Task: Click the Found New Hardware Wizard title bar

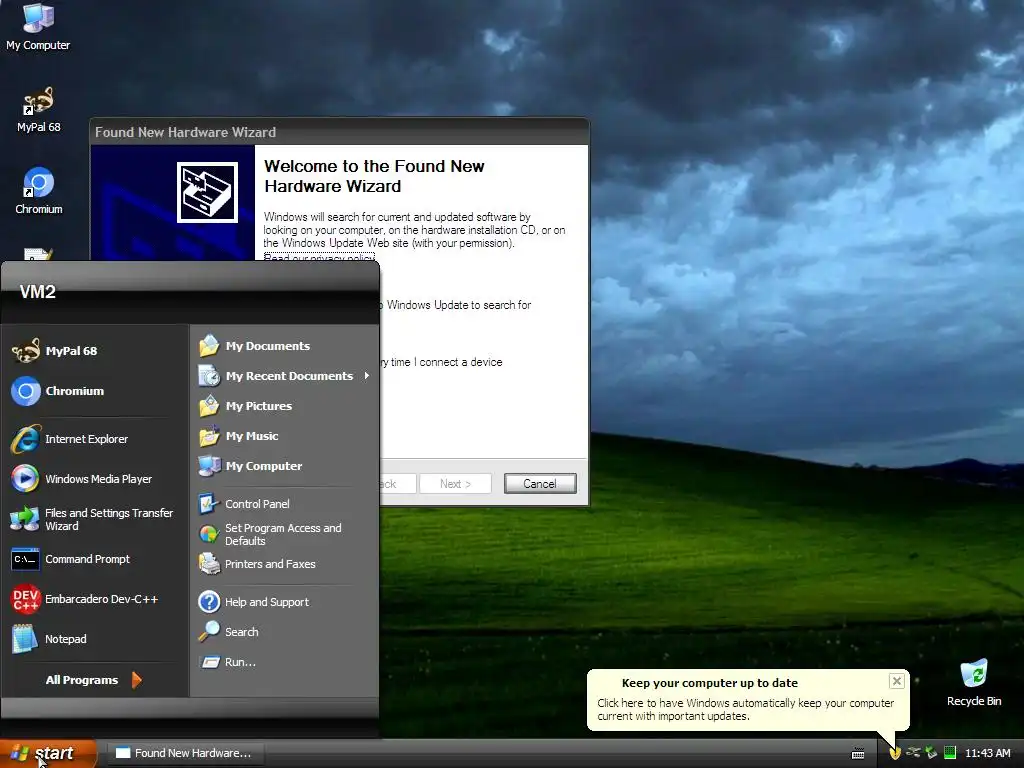Action: pyautogui.click(x=340, y=132)
